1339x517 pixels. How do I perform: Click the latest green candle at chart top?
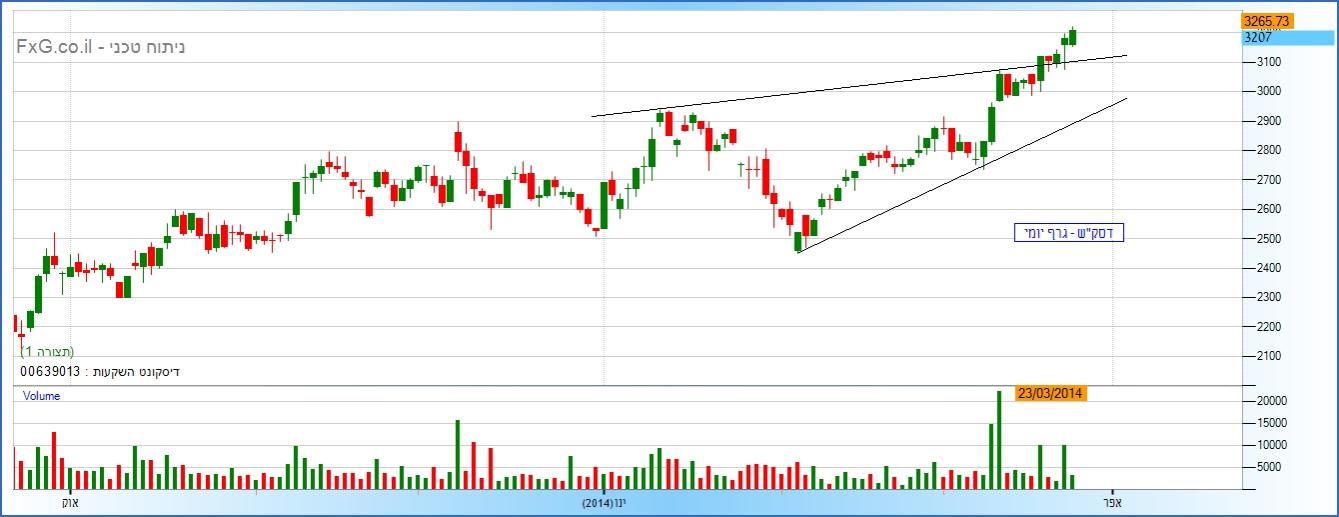point(1073,36)
